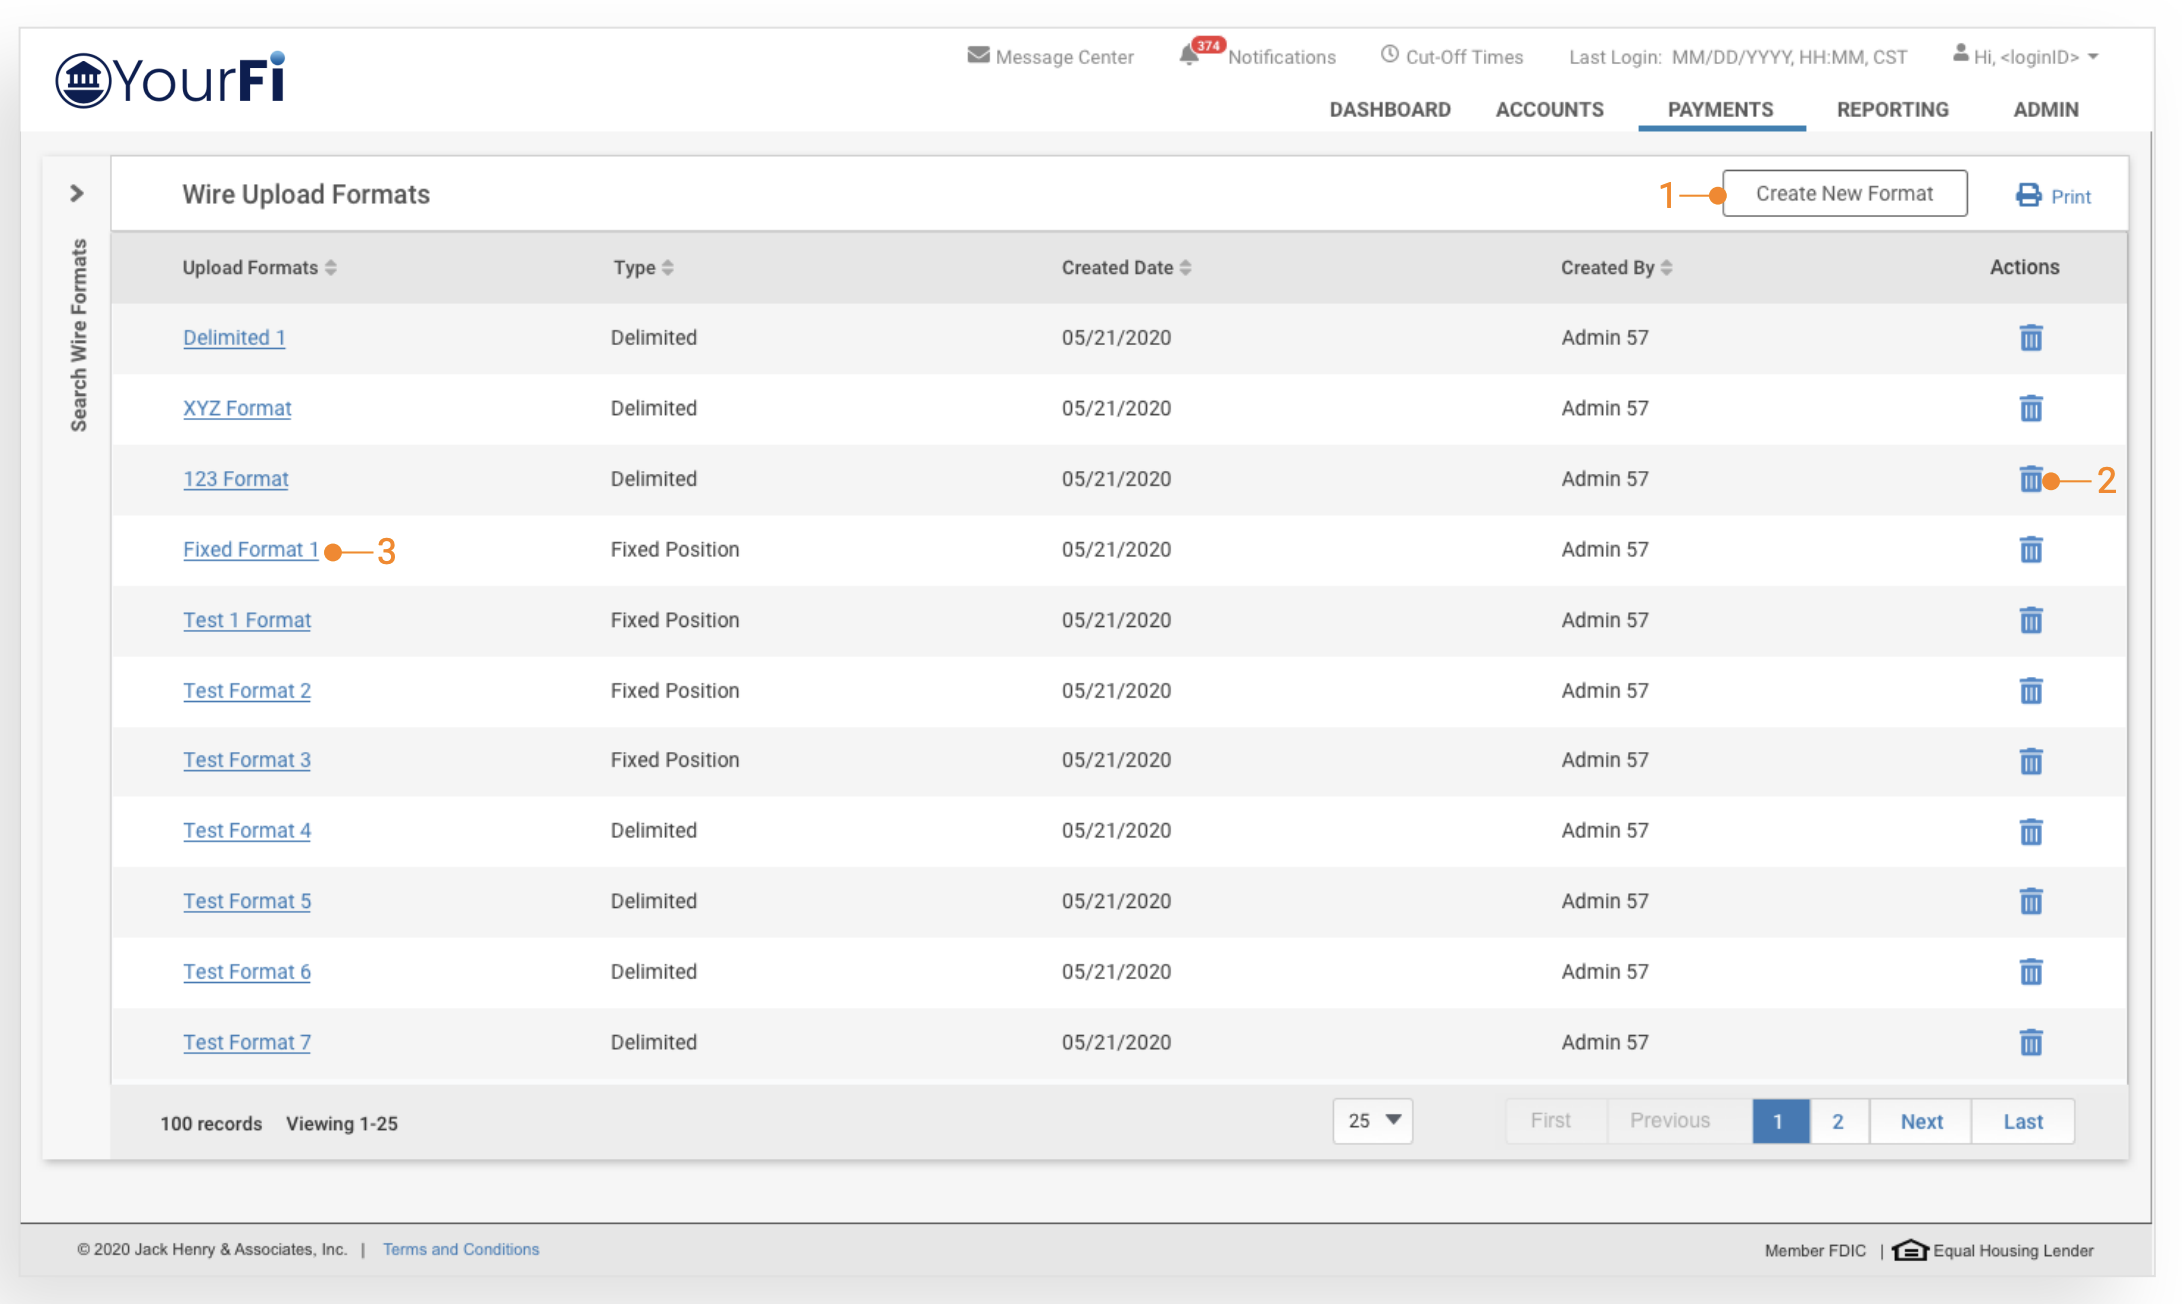
Task: Switch to the Reporting tab
Action: tap(1892, 110)
